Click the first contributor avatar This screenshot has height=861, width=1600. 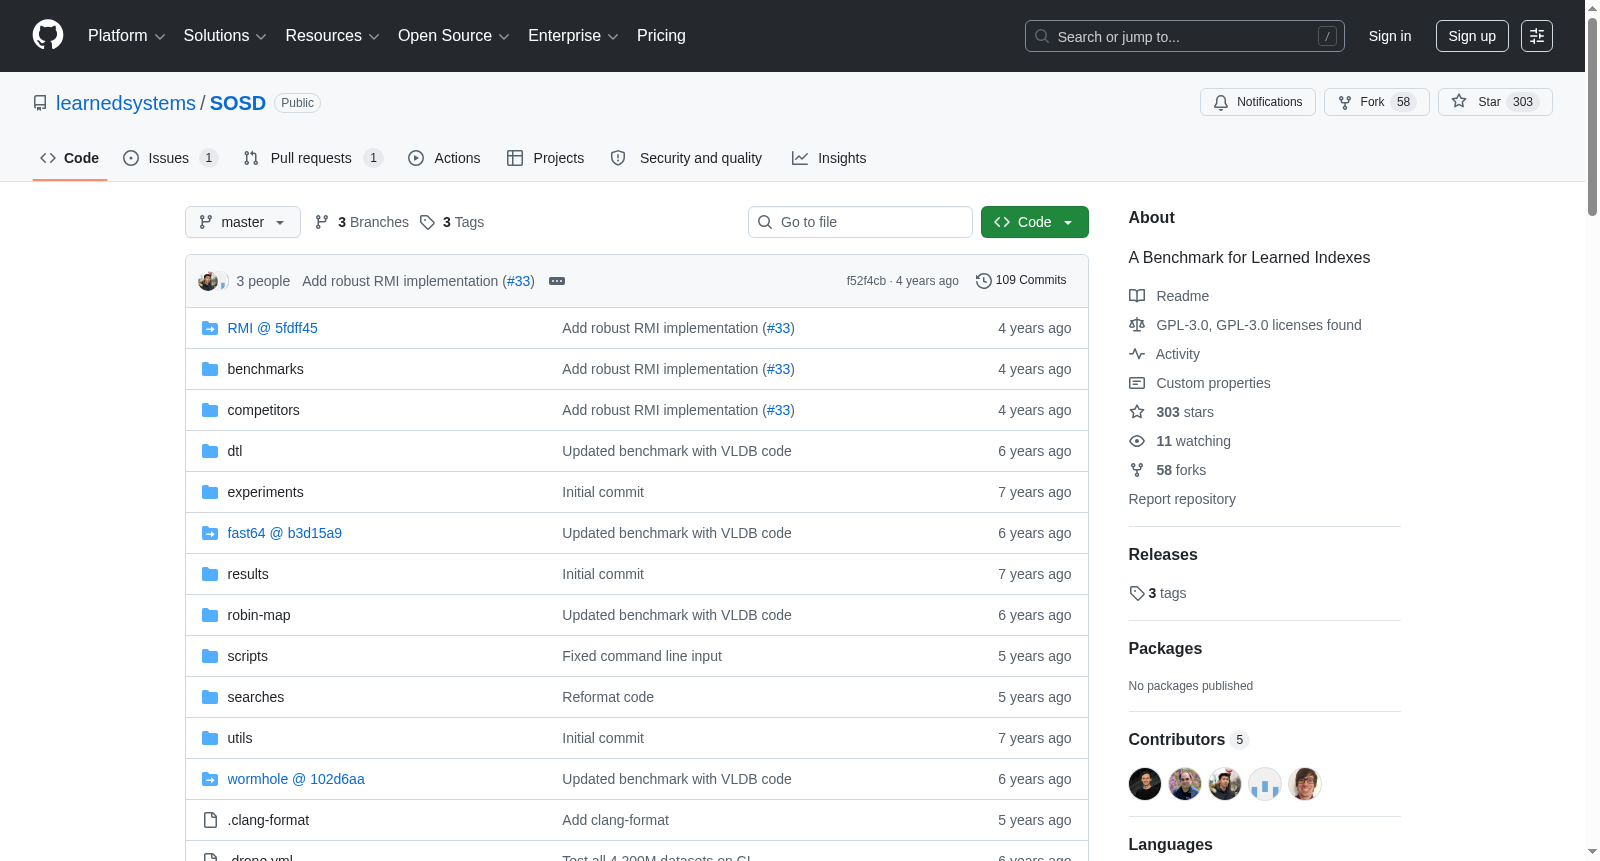pyautogui.click(x=1145, y=784)
